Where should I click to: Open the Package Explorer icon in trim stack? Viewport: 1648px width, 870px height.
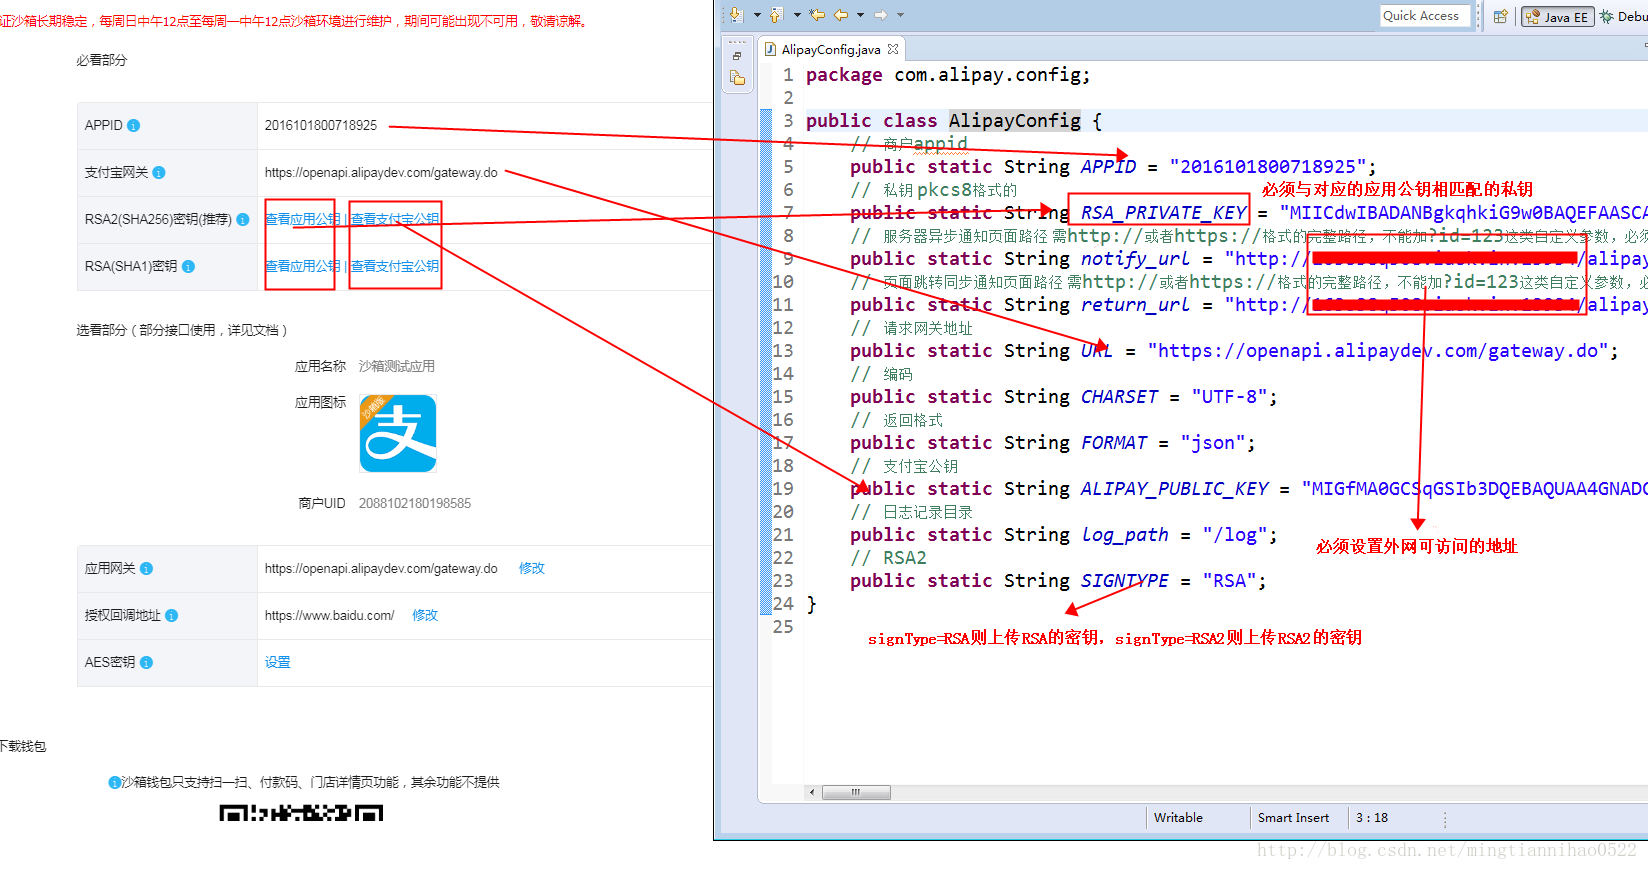737,78
